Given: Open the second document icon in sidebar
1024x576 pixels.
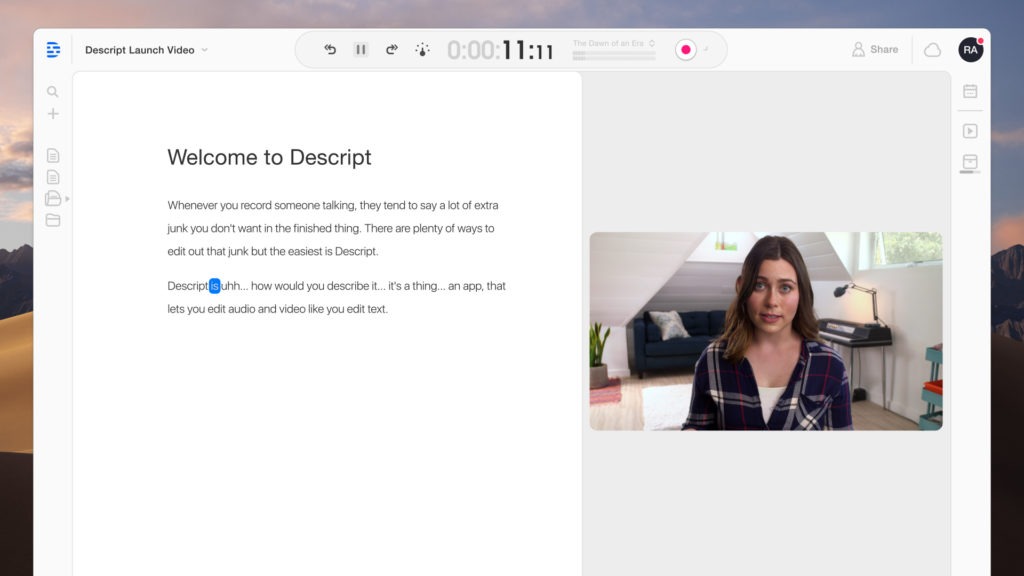Looking at the screenshot, I should click(53, 177).
